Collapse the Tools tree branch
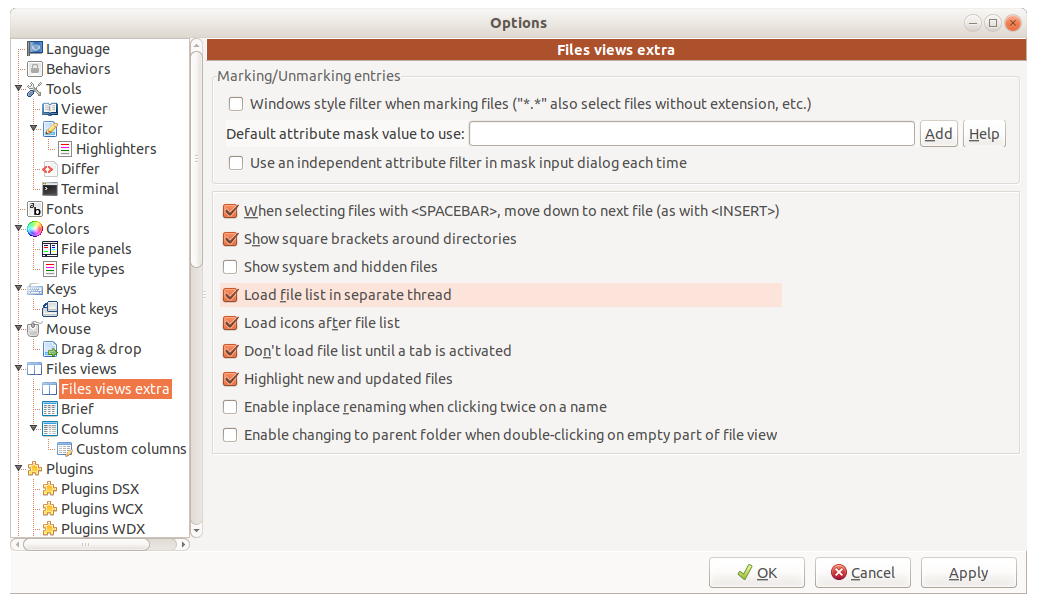This screenshot has height=604, width=1037. (x=17, y=88)
